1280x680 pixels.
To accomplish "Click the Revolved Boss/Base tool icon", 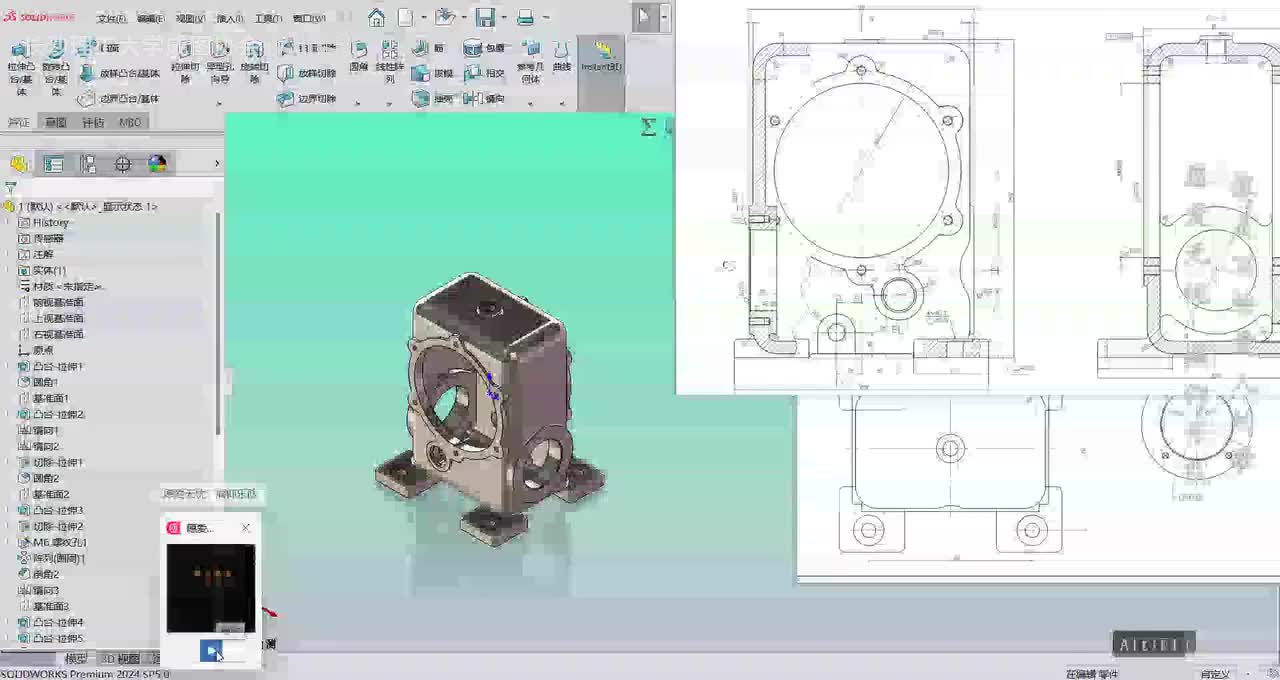I will click(55, 50).
